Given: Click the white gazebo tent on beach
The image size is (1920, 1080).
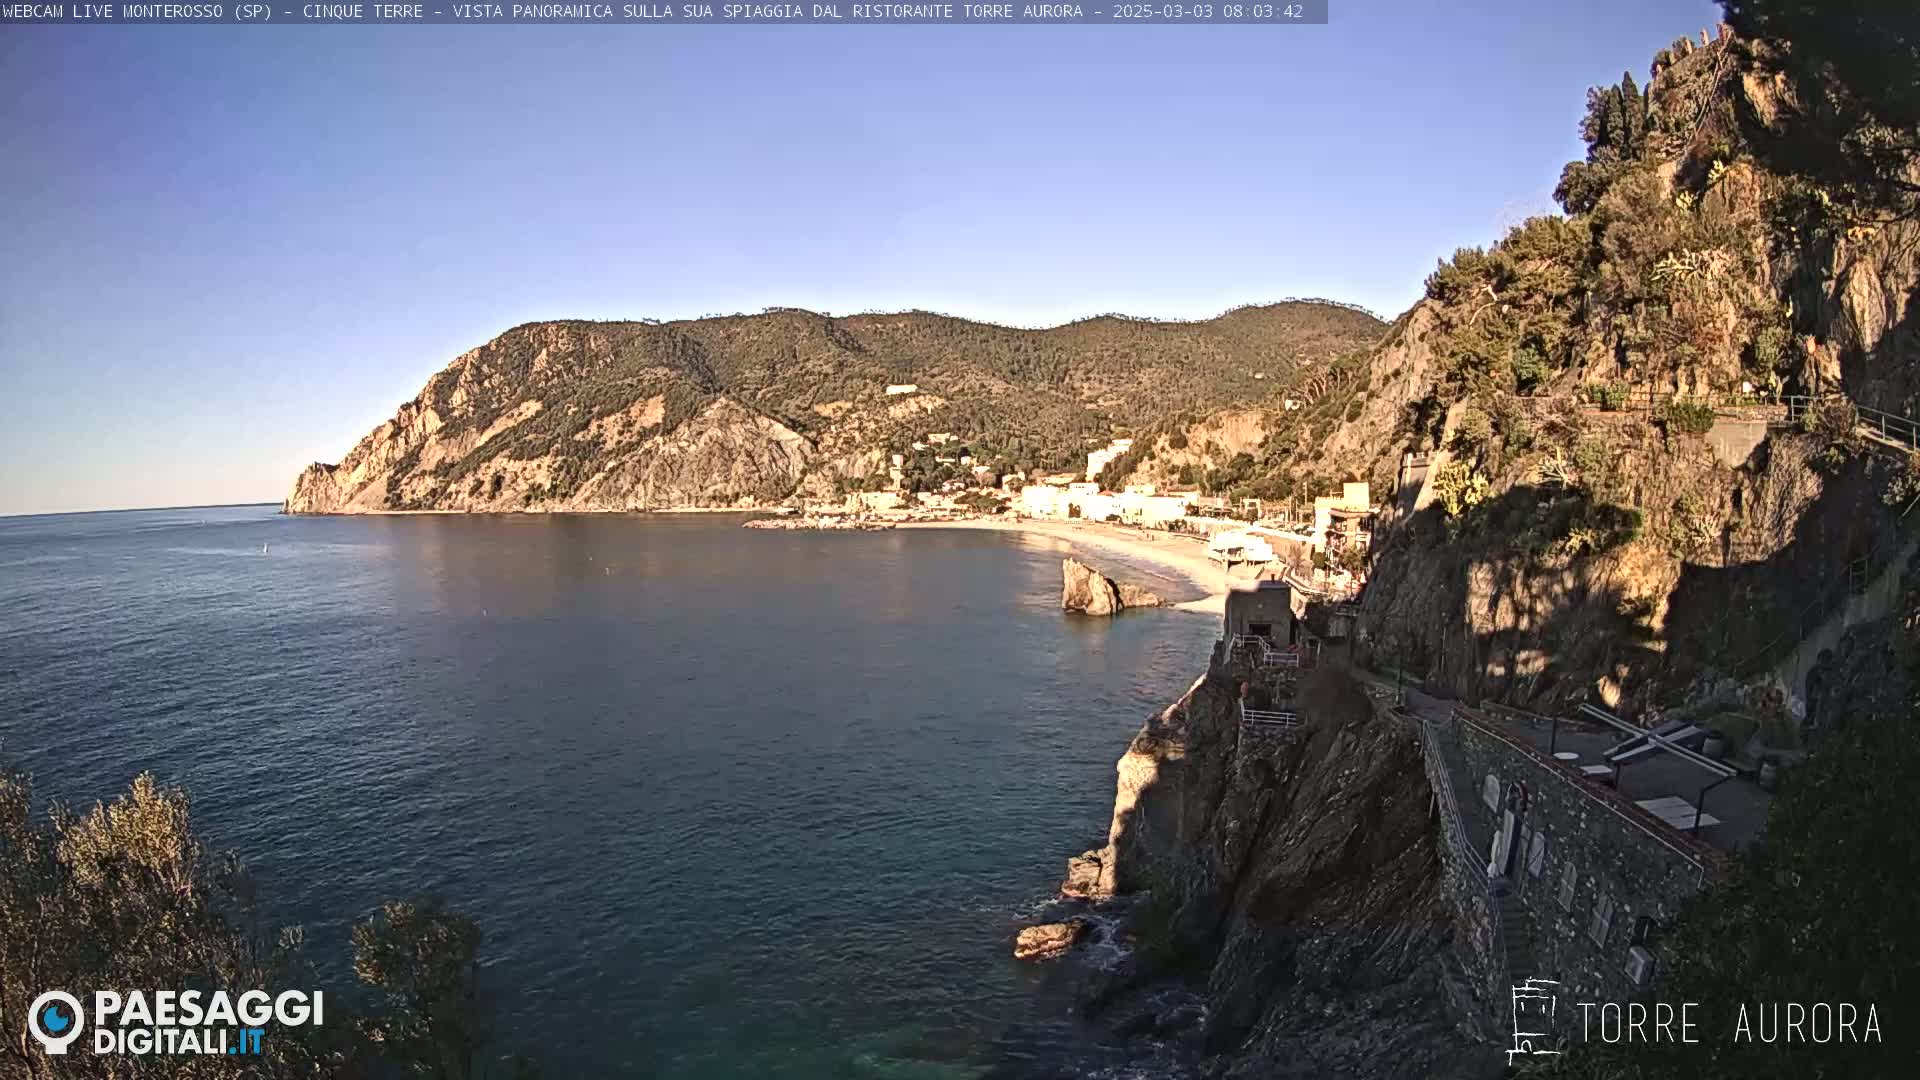Looking at the screenshot, I should (x=1238, y=546).
